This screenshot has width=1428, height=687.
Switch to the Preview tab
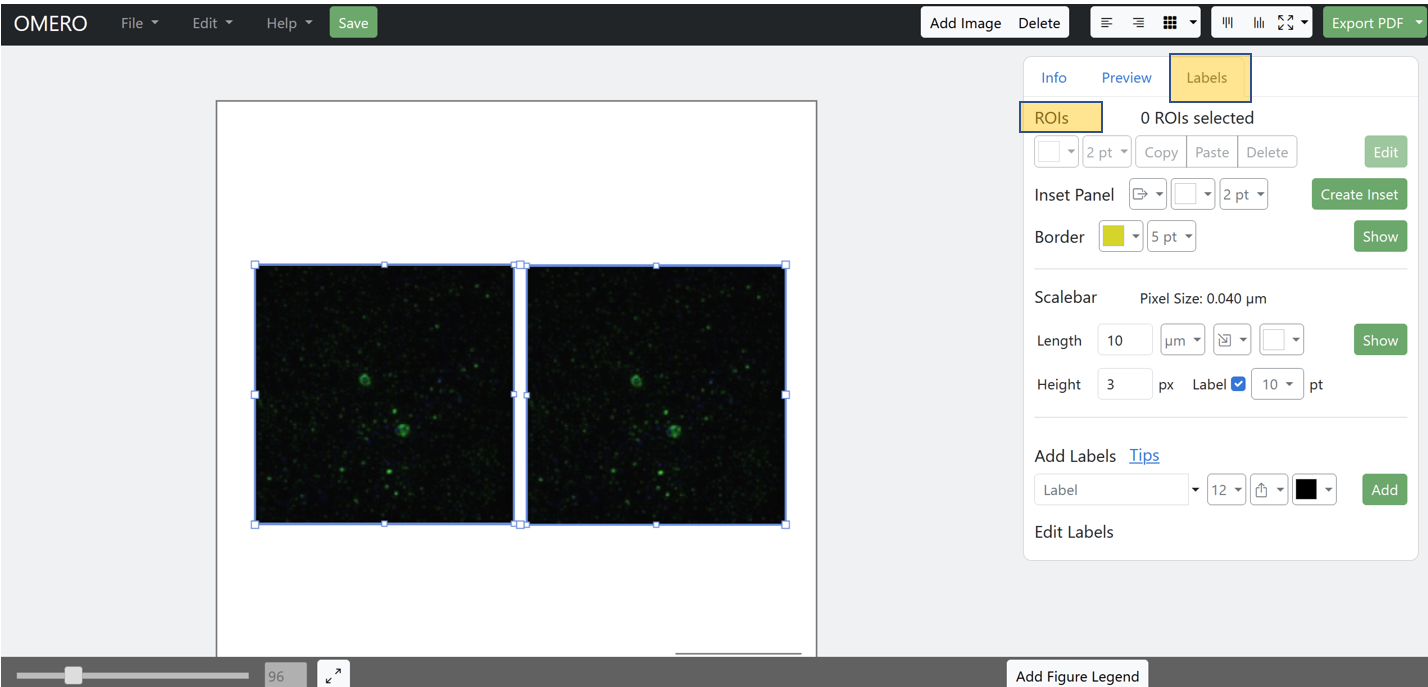point(1127,77)
